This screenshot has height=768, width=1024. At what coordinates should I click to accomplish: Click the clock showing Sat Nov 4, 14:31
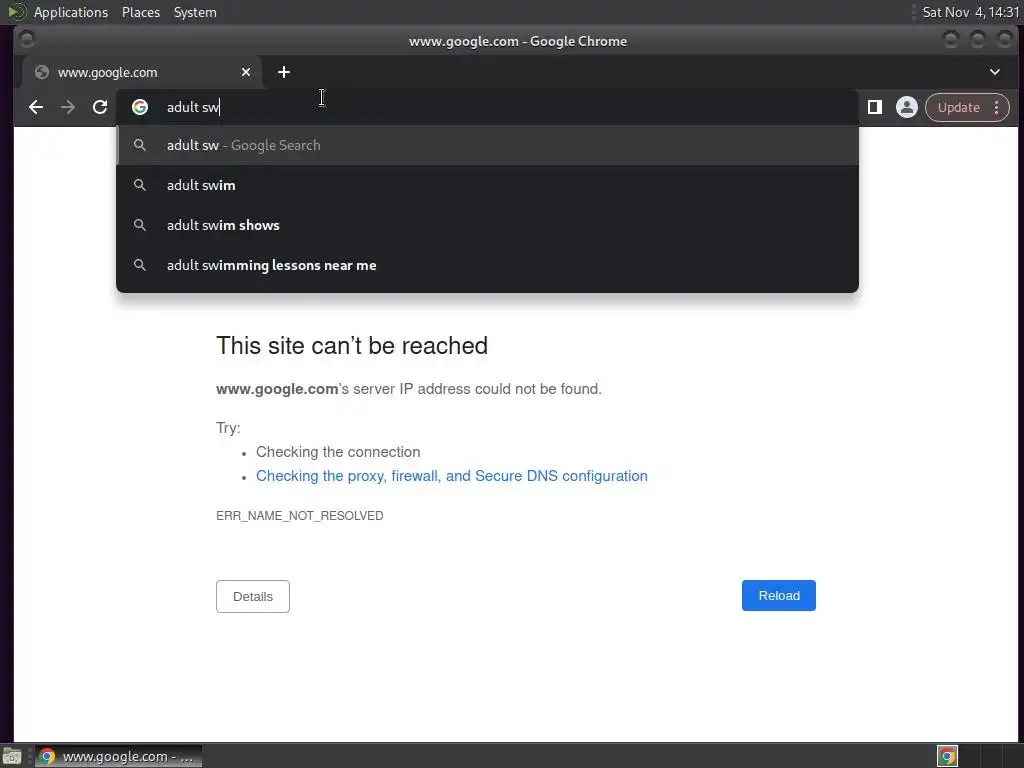(x=970, y=12)
